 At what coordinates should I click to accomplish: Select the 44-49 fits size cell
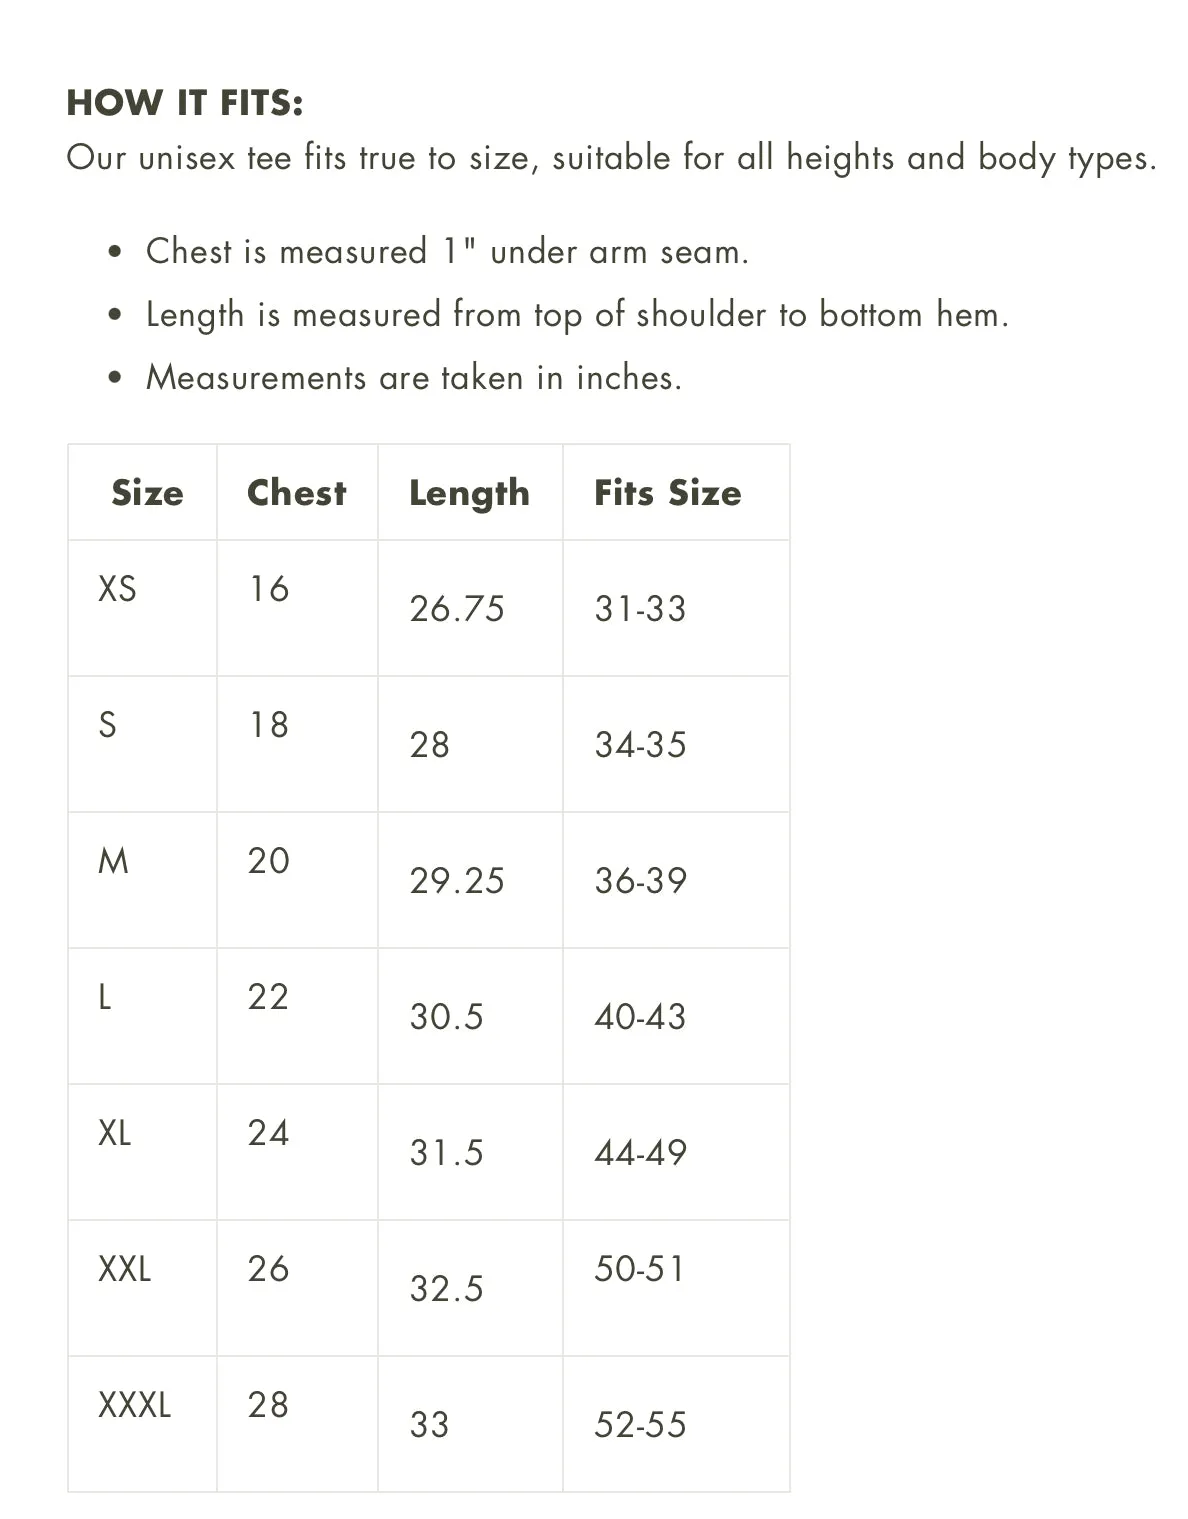640,1152
